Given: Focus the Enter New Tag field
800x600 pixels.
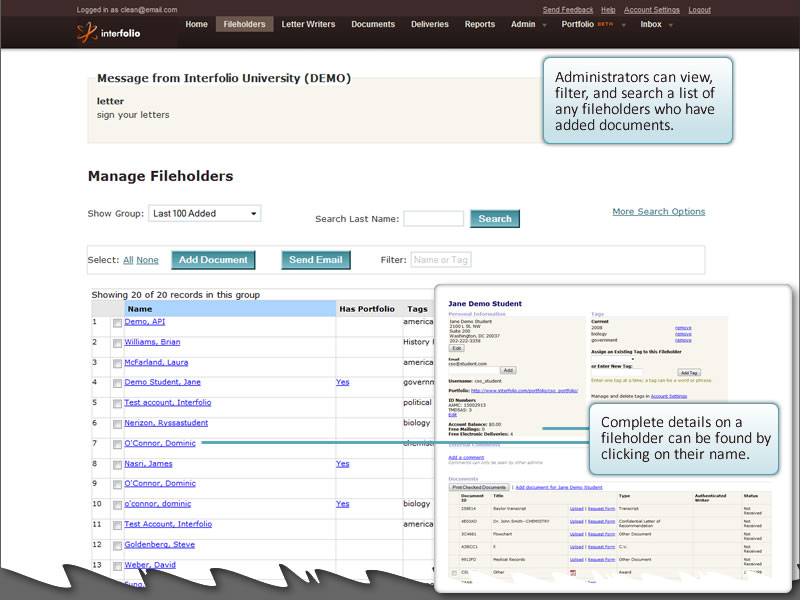Looking at the screenshot, I should (x=617, y=372).
